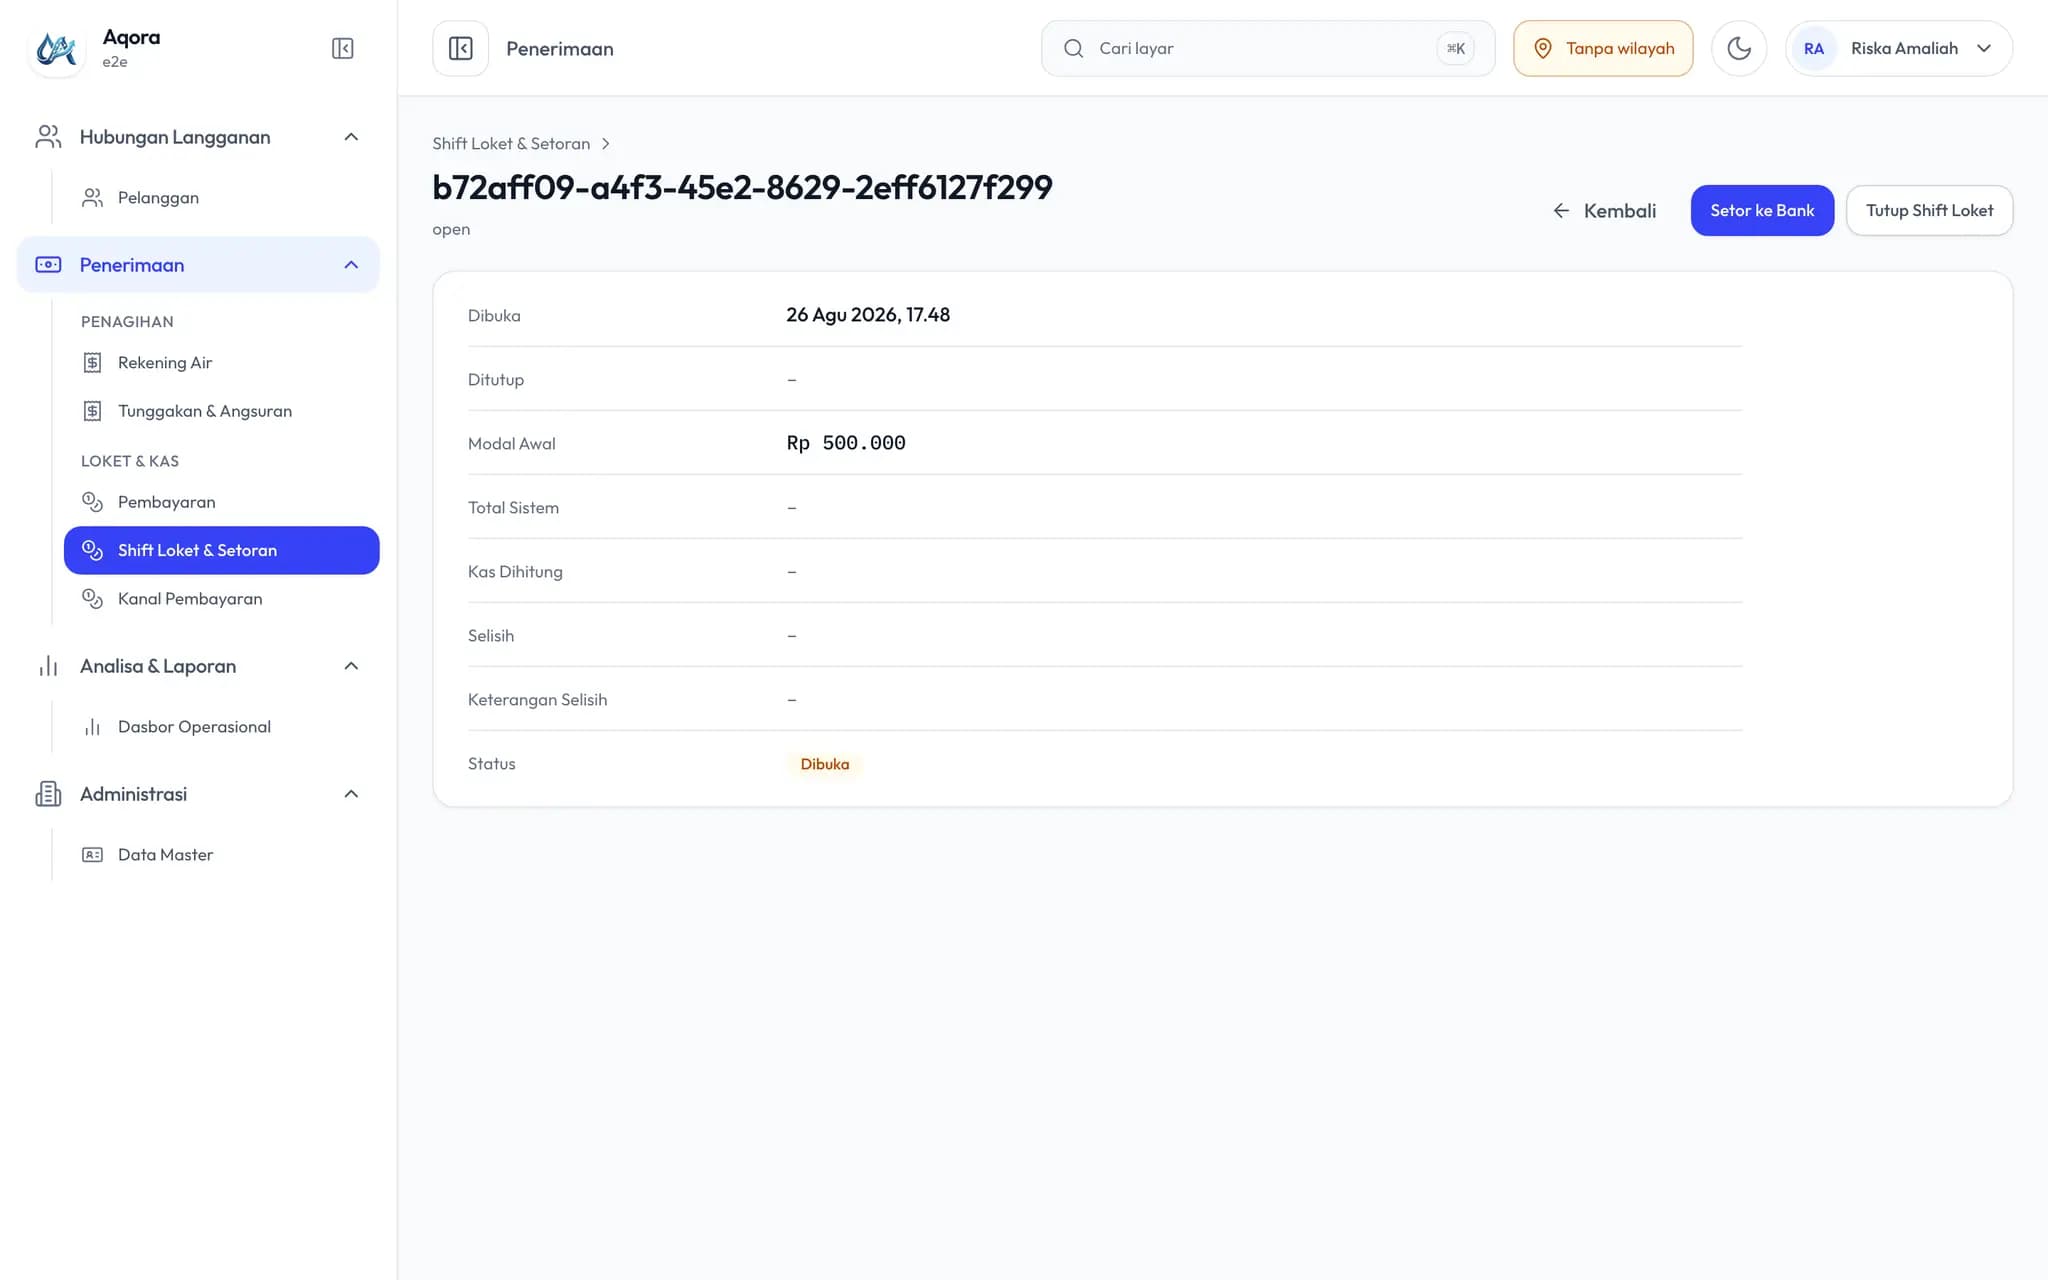Open the Pembayaran menu item
The width and height of the screenshot is (2048, 1280).
[x=221, y=502]
